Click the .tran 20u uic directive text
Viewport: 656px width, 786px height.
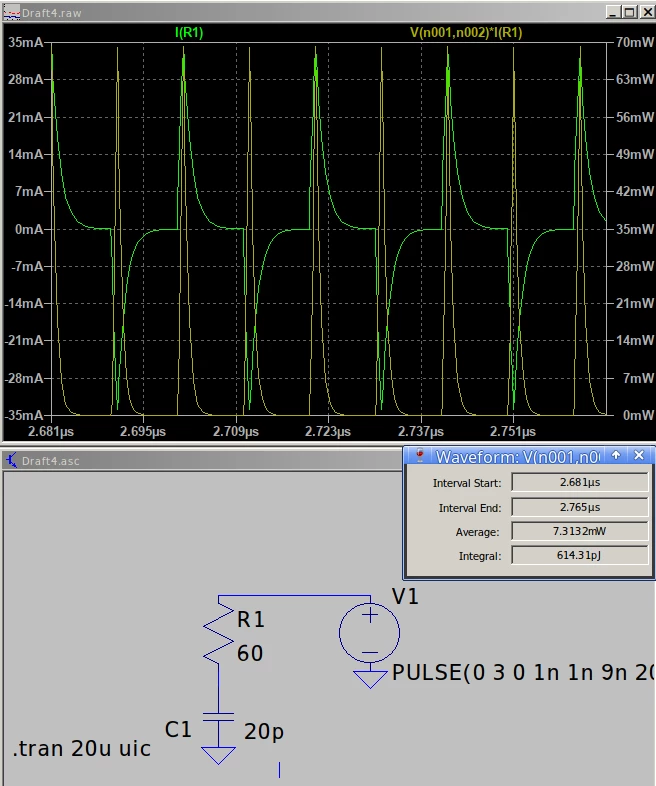[x=82, y=748]
